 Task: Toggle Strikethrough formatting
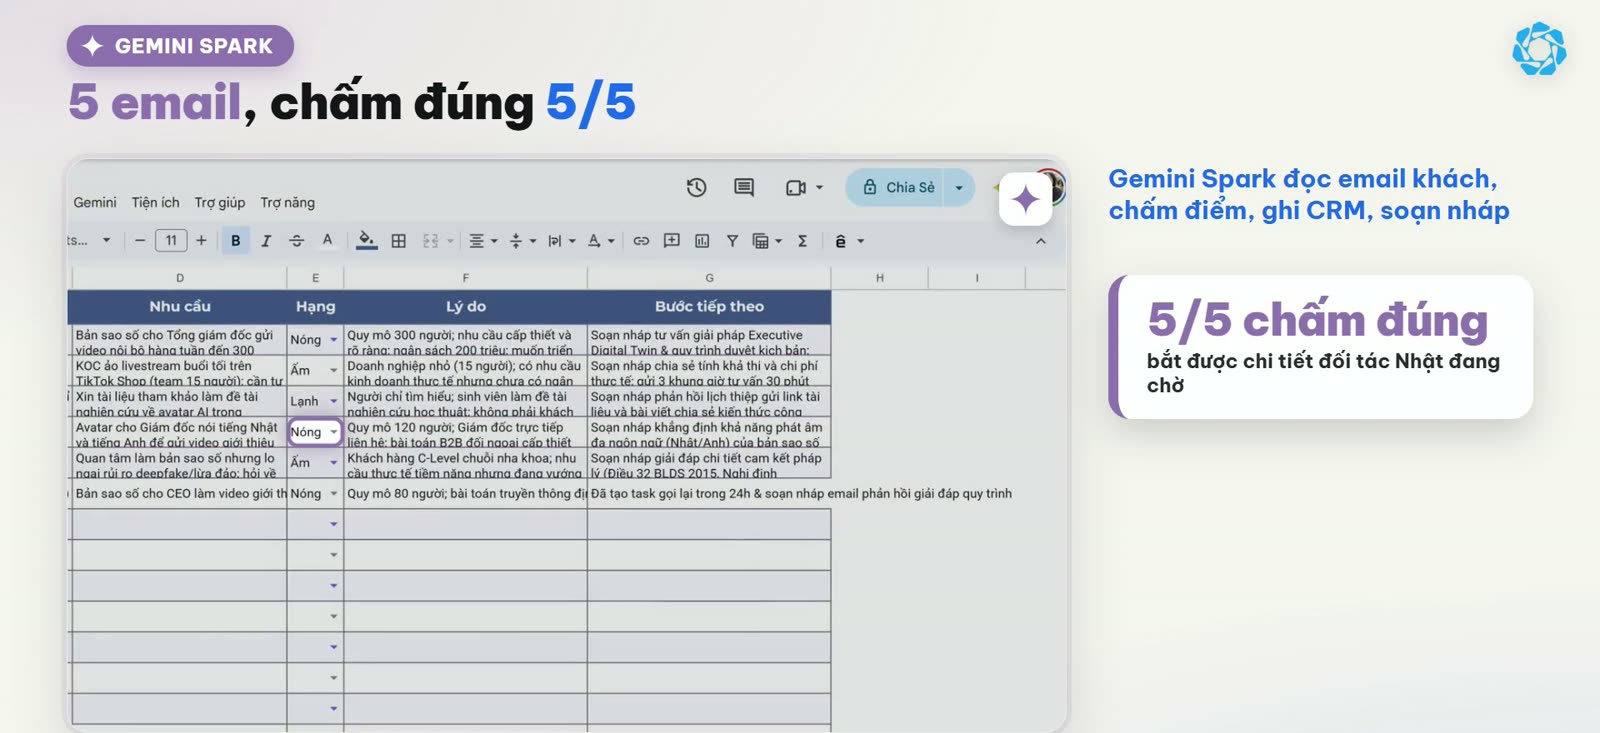pyautogui.click(x=296, y=241)
